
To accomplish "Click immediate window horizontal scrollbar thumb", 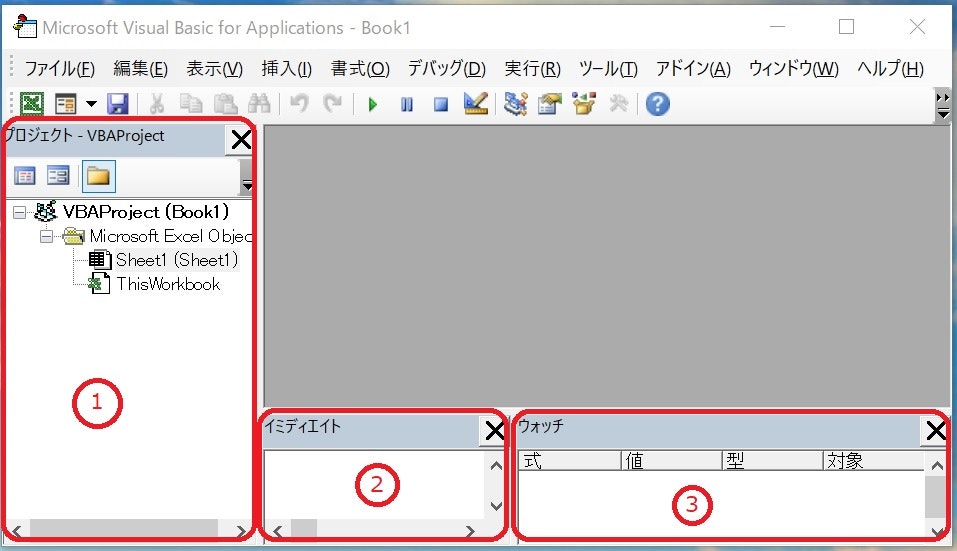I will tap(303, 529).
